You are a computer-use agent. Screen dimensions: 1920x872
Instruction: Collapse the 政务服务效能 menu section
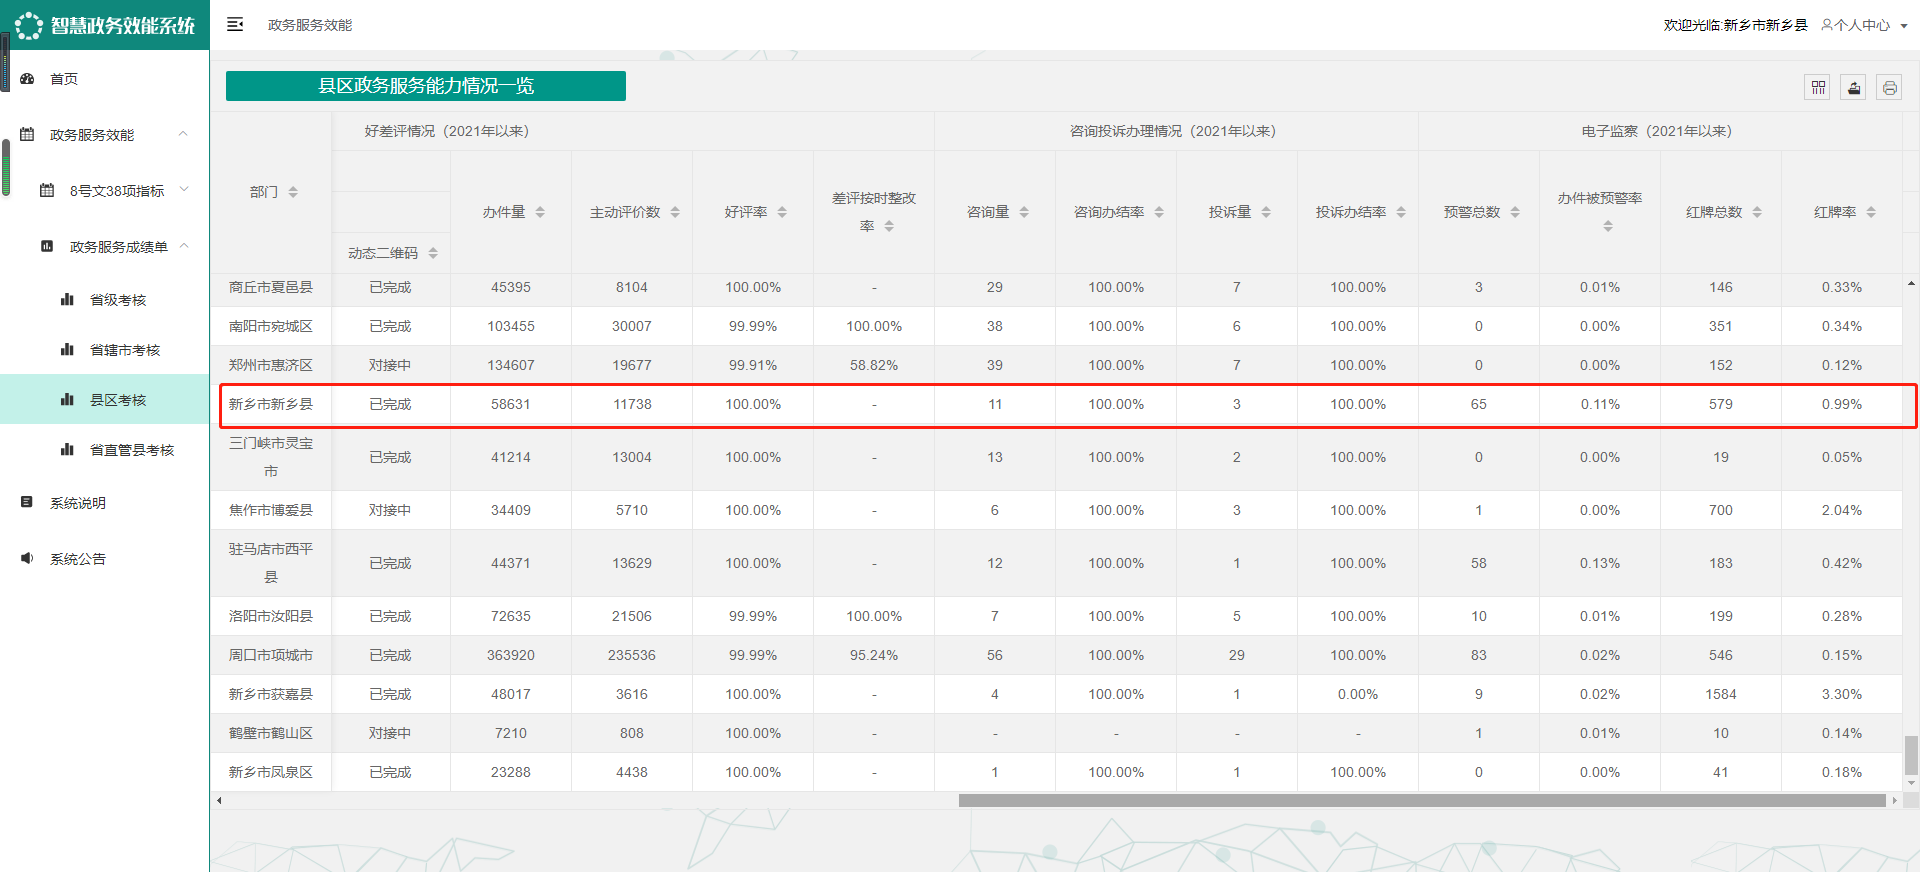(183, 134)
